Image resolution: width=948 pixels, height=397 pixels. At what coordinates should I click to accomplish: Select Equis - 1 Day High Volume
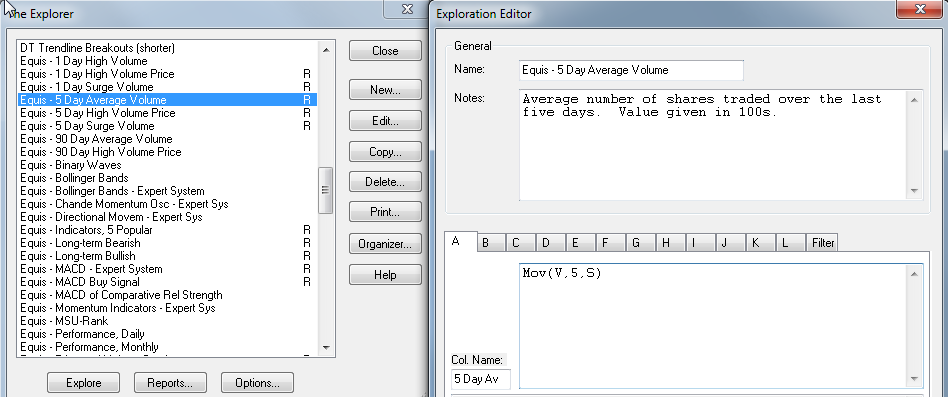(167, 60)
